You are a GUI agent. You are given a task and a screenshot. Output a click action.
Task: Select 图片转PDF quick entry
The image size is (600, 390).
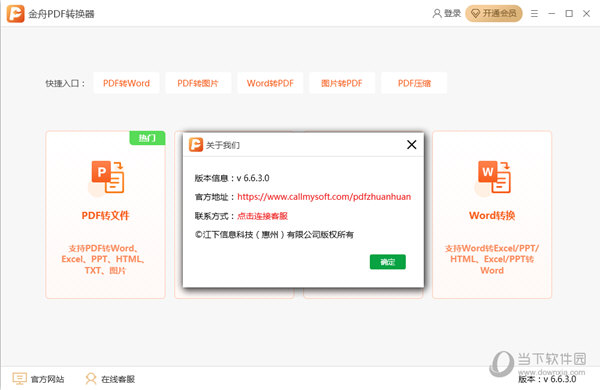pos(342,83)
